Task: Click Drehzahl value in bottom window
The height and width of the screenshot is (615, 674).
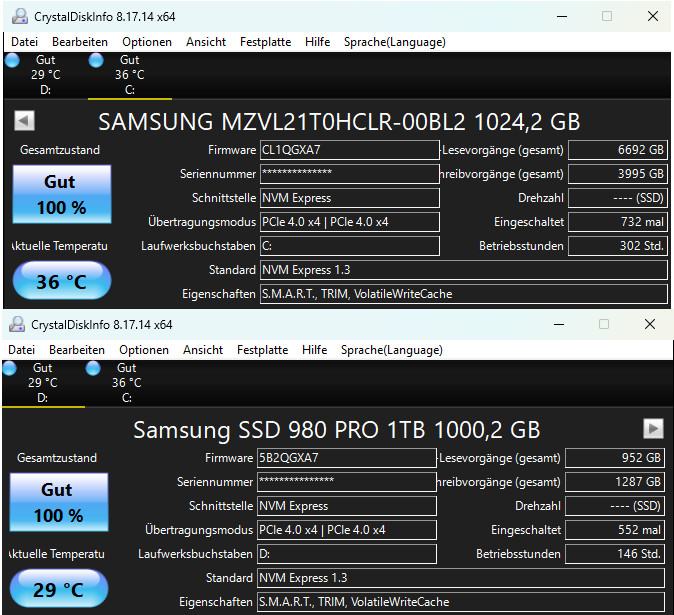Action: tap(615, 506)
